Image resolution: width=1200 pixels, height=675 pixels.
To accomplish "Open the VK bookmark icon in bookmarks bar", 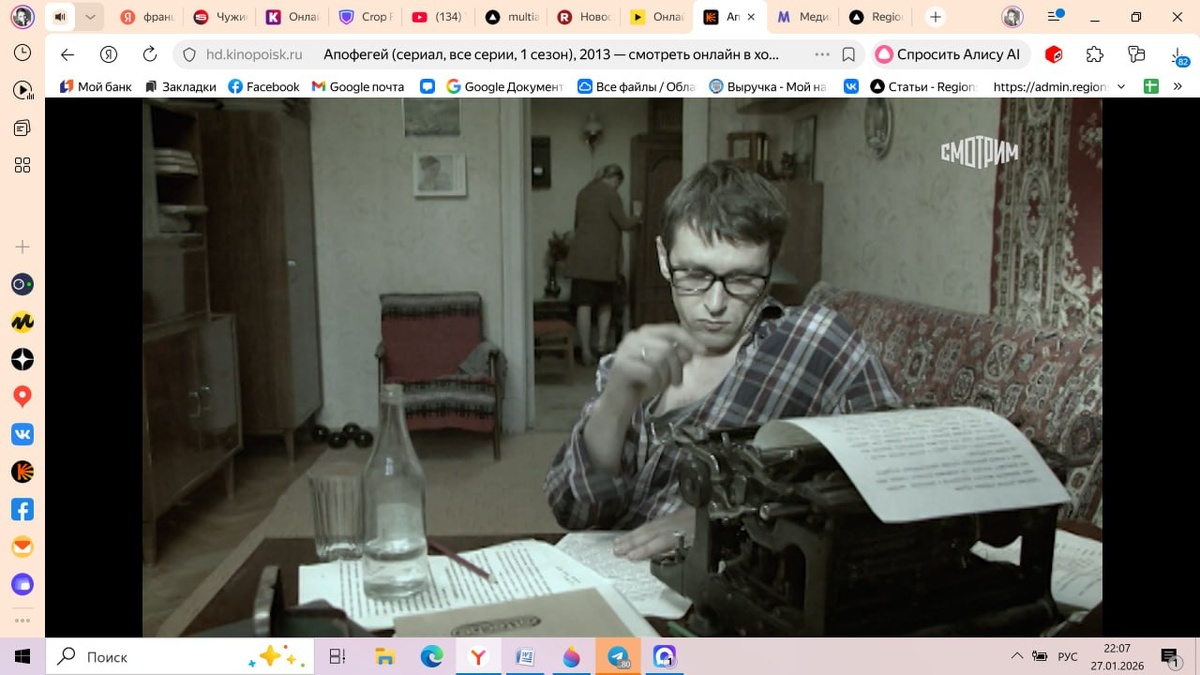I will [x=851, y=87].
